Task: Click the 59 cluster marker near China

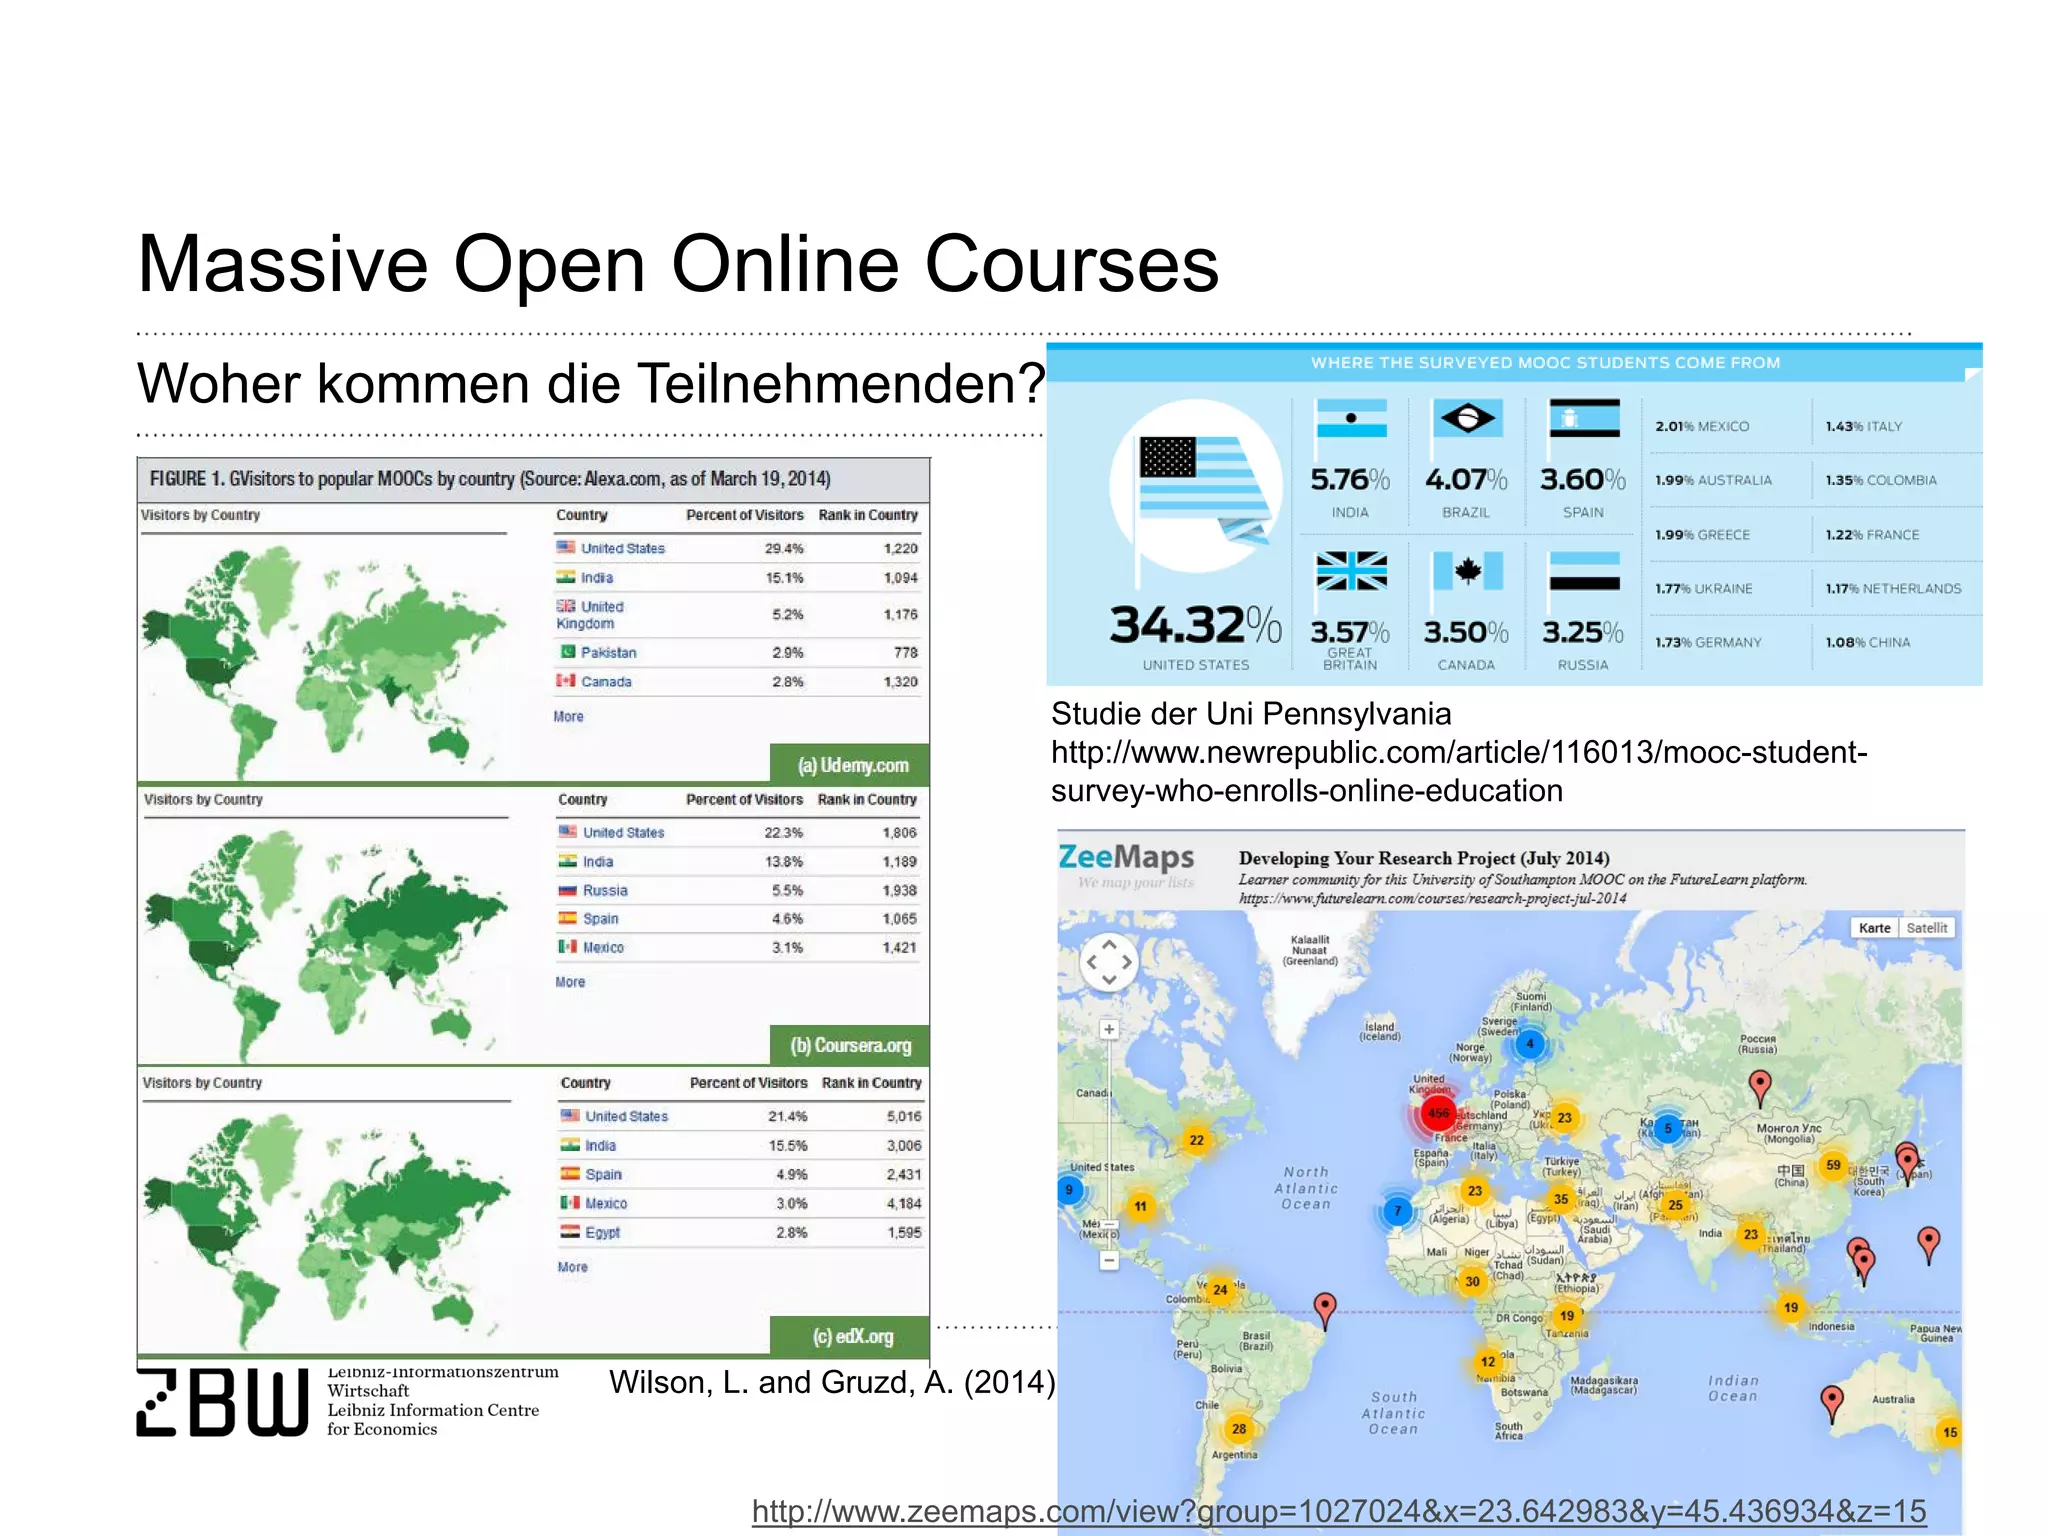Action: (1833, 1165)
